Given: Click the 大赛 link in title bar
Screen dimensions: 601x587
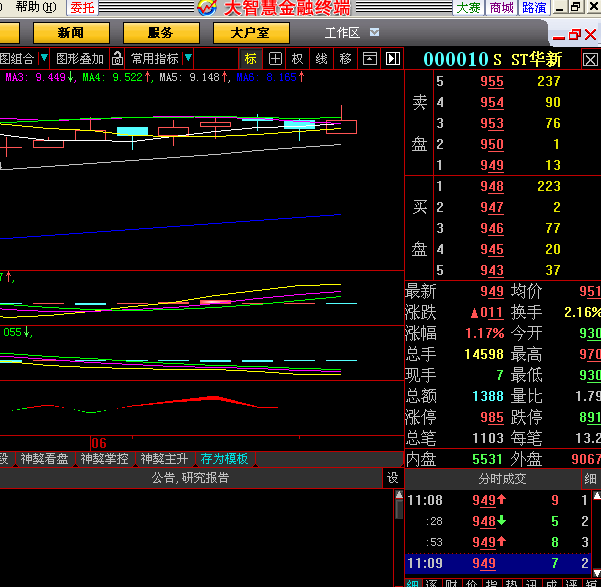Looking at the screenshot, I should pos(468,7).
